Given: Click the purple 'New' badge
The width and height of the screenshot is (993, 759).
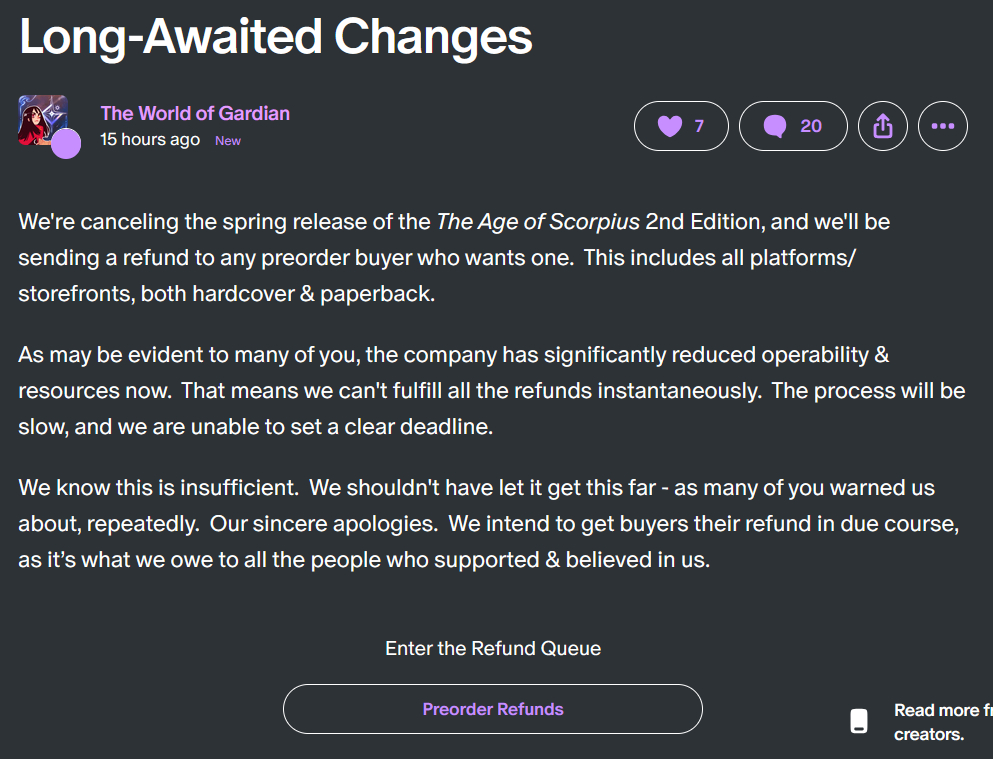Looking at the screenshot, I should coord(228,141).
